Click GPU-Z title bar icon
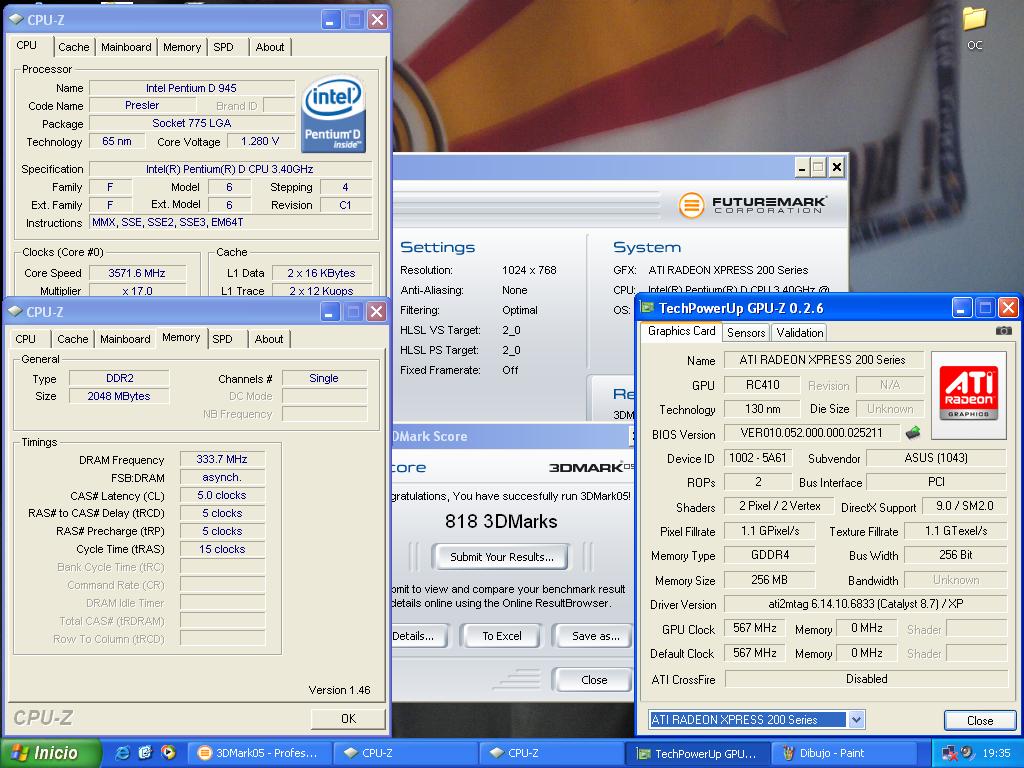1024x768 pixels. (x=647, y=308)
